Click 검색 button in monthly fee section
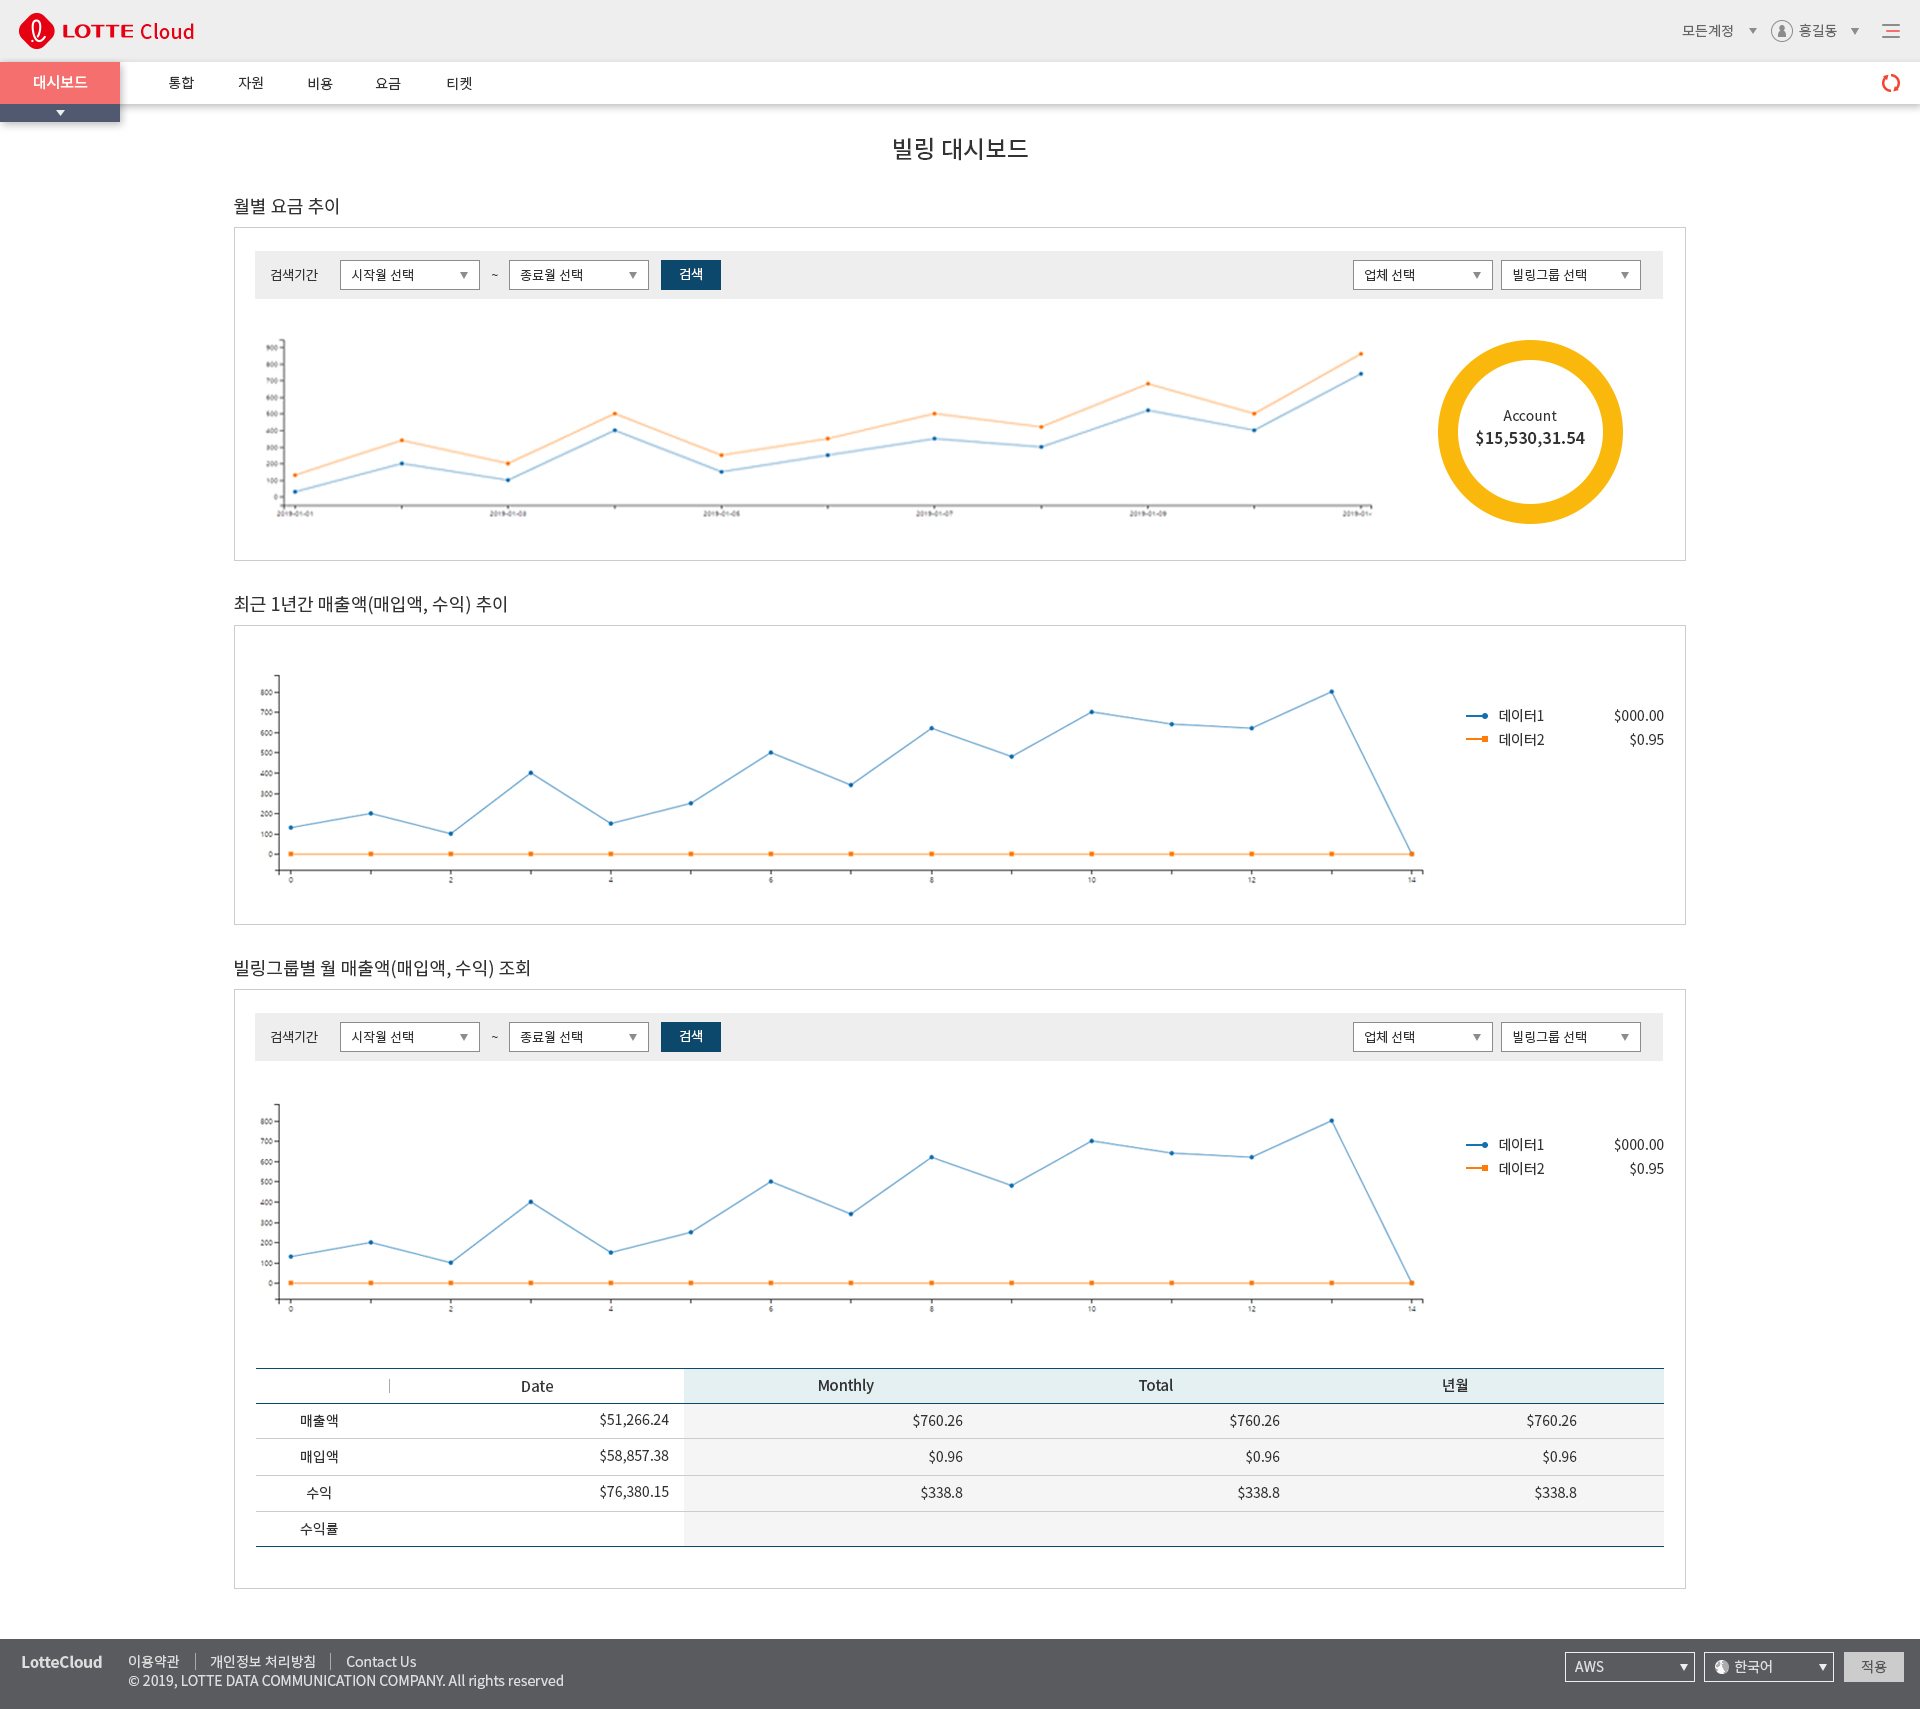 [691, 275]
